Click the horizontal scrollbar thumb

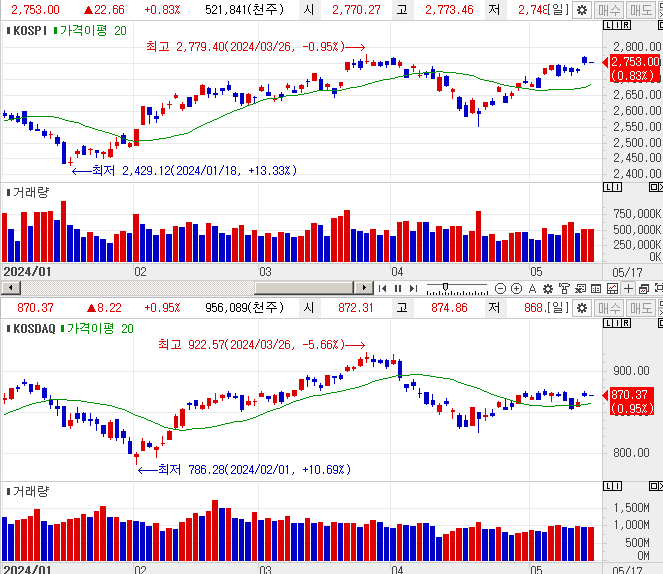[x=304, y=288]
